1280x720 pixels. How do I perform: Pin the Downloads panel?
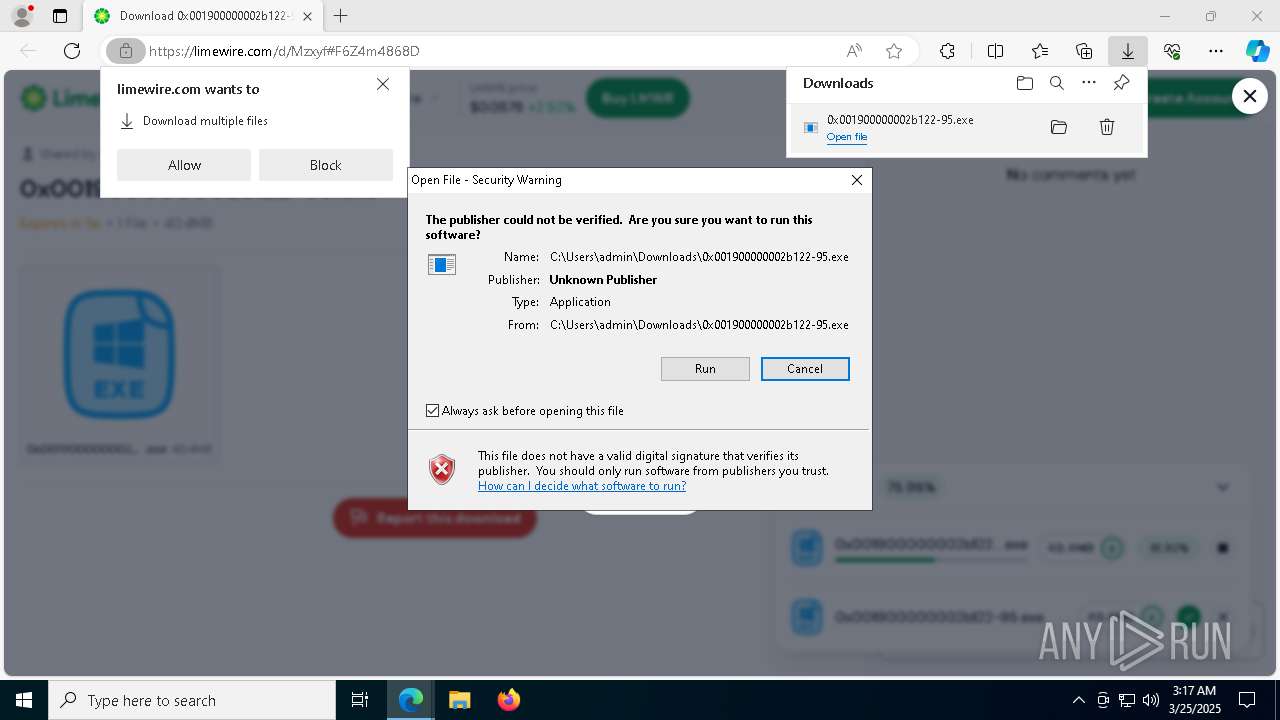point(1122,83)
